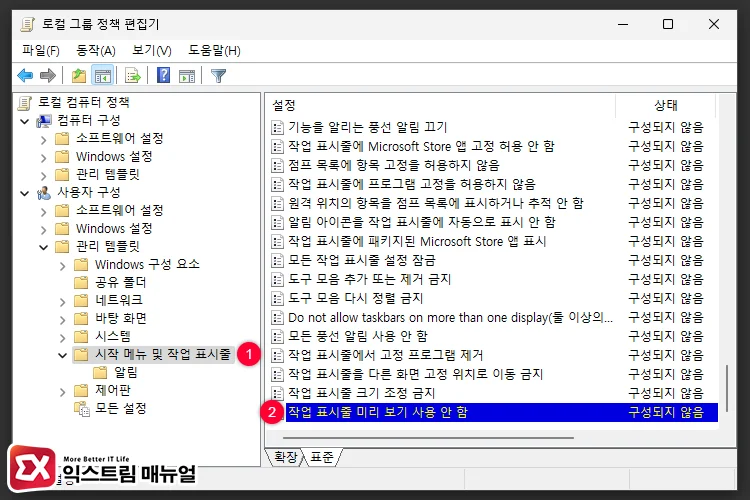This screenshot has width=750, height=500.
Task: Click the Forward arrow toolbar icon
Action: click(48, 76)
